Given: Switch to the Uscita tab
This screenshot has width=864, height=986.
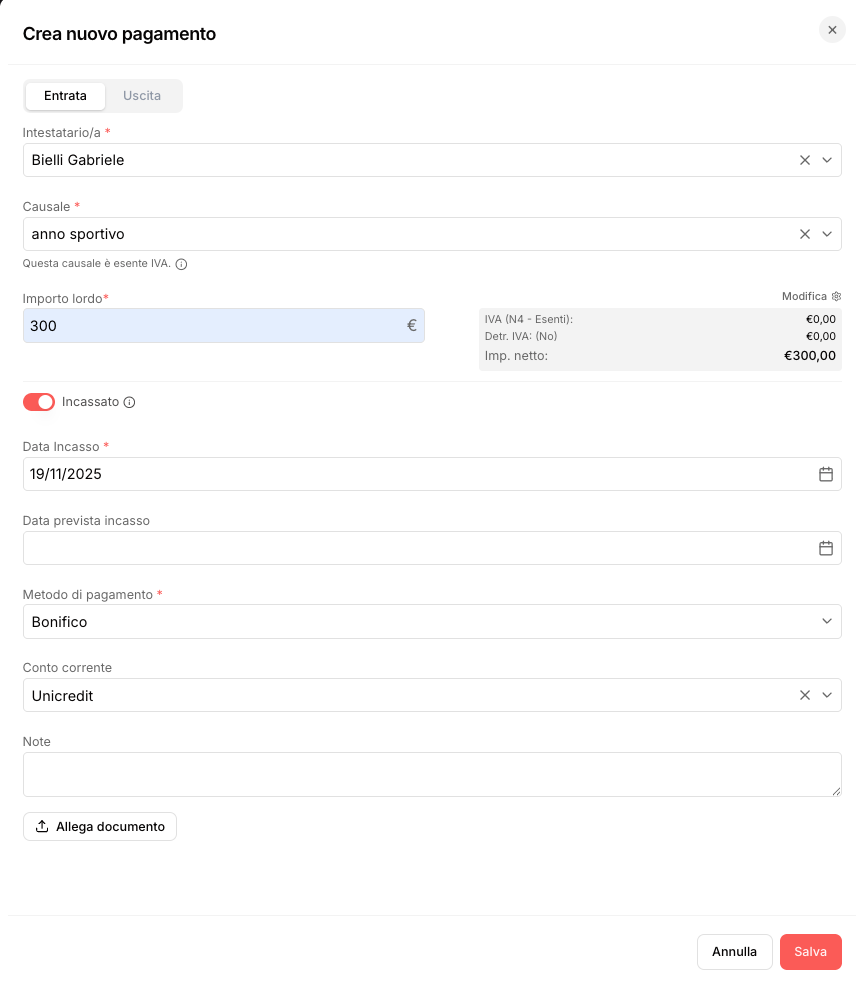Looking at the screenshot, I should (x=142, y=96).
